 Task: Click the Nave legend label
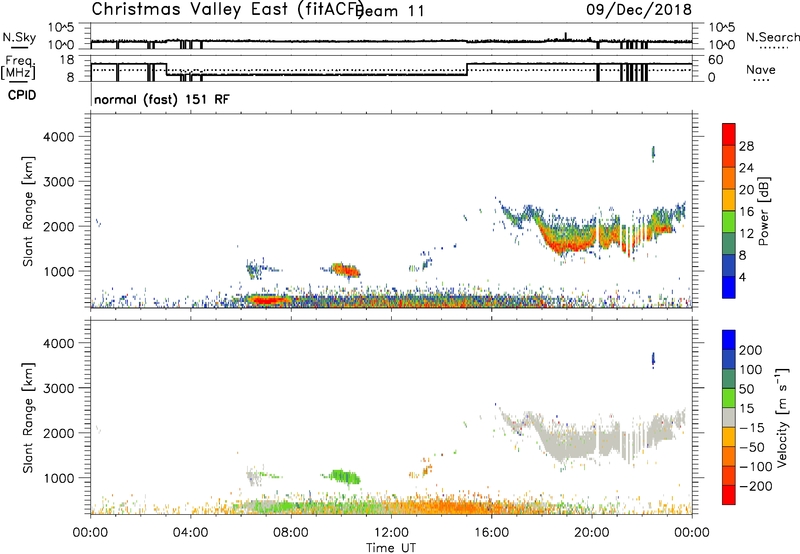[x=761, y=69]
